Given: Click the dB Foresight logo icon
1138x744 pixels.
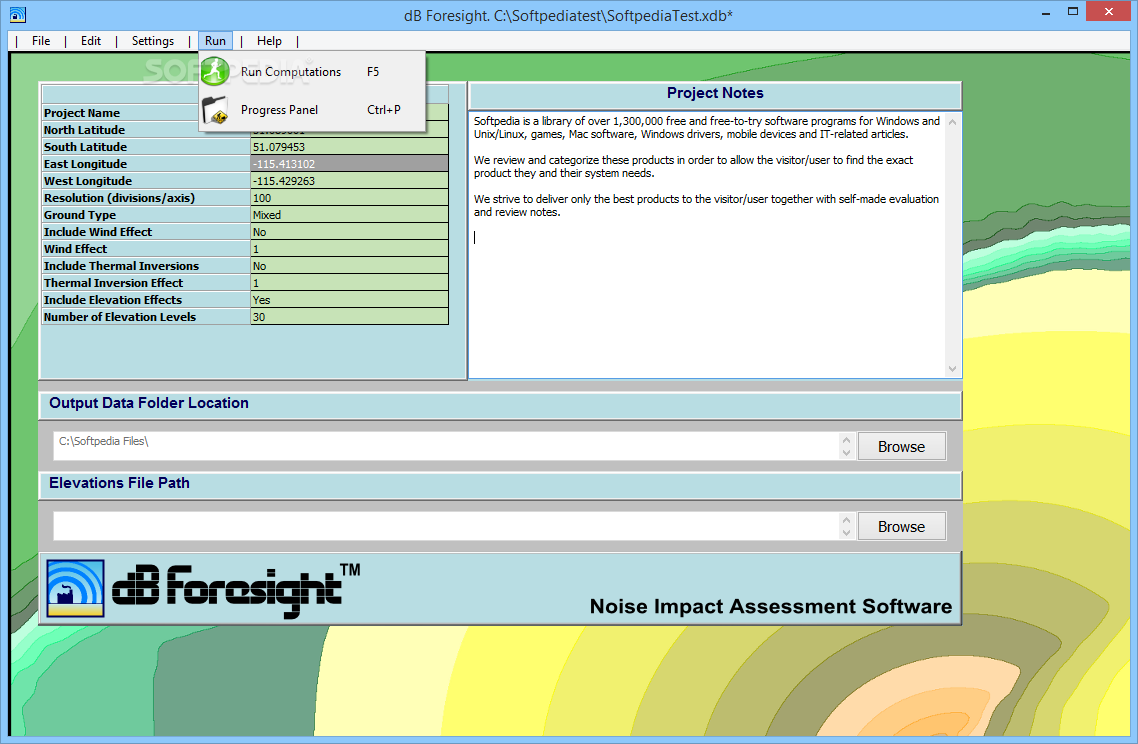Looking at the screenshot, I should tap(75, 588).
